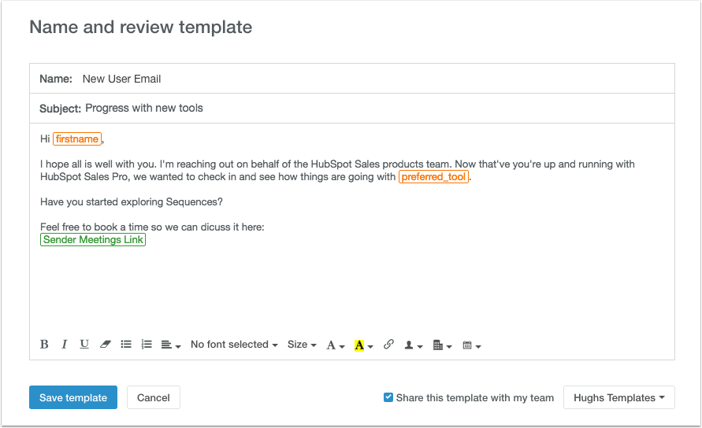
Task: Open the contact token person icon menu
Action: [x=413, y=345]
